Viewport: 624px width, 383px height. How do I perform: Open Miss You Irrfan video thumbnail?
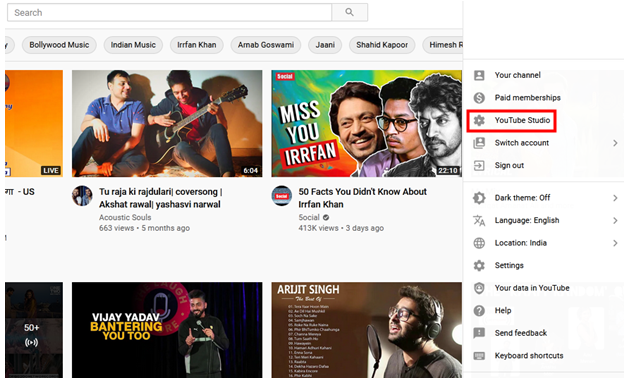click(x=367, y=123)
